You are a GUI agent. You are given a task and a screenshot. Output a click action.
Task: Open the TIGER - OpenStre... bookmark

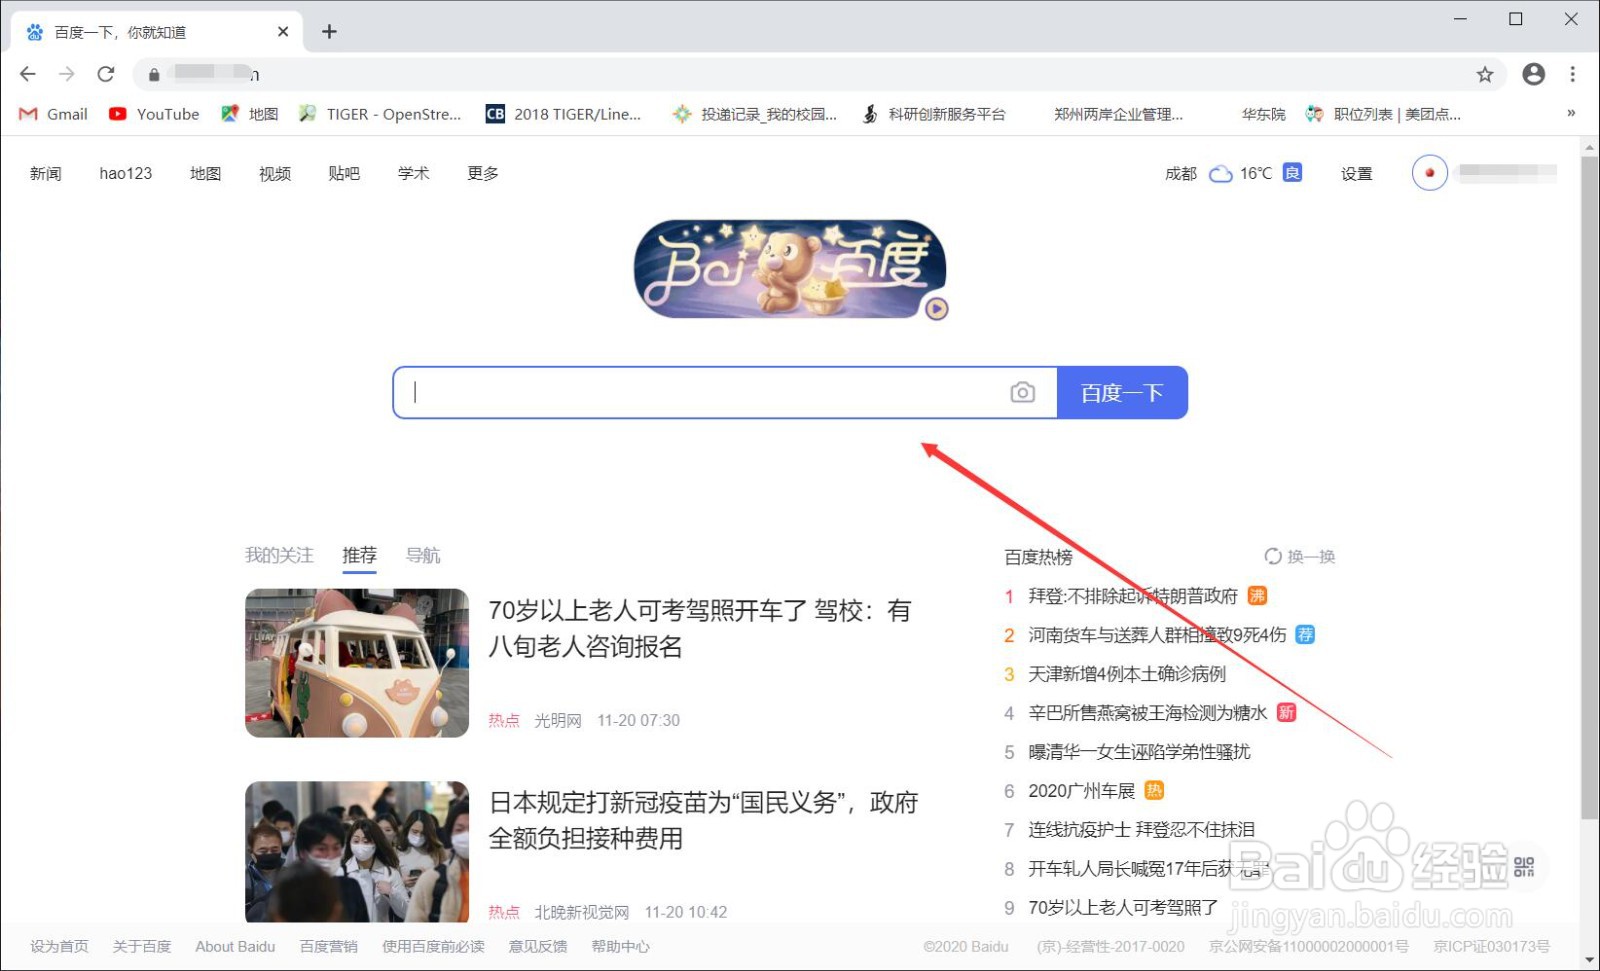coord(380,114)
